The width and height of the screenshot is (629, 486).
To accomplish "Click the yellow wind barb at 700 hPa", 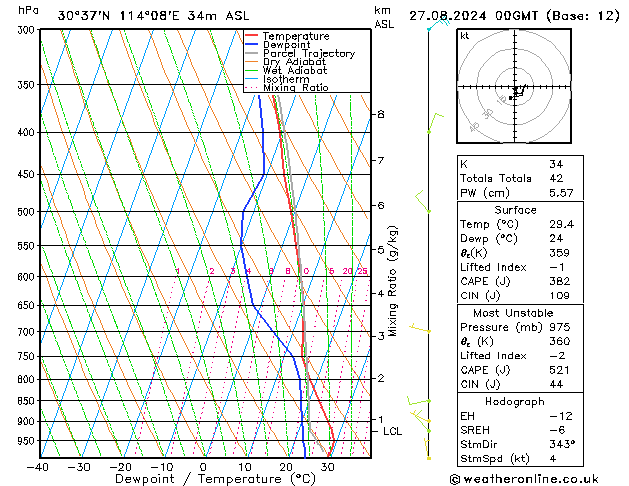I will [420, 328].
